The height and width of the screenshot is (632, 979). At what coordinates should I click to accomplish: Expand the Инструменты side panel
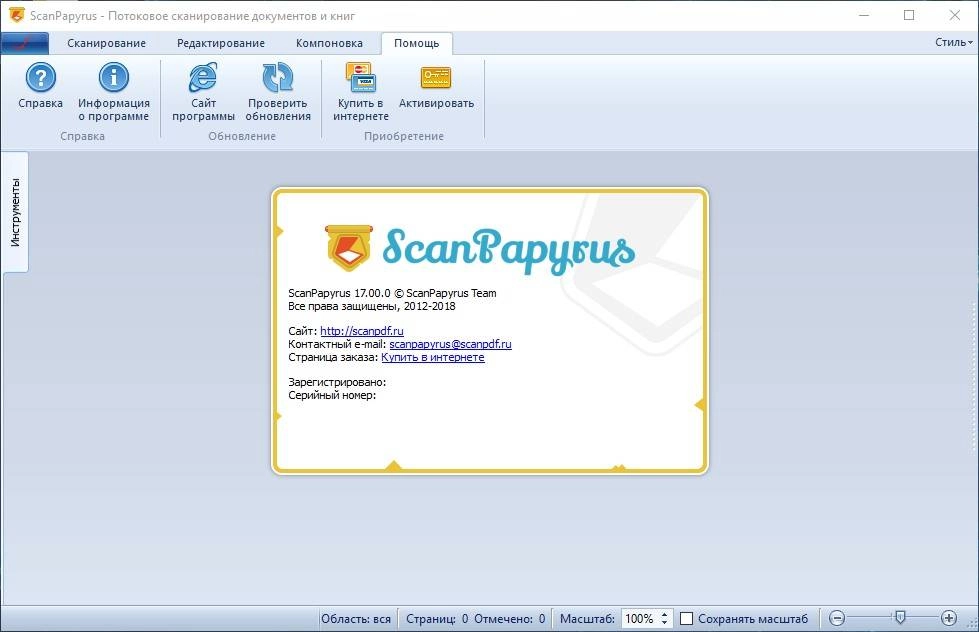coord(15,212)
